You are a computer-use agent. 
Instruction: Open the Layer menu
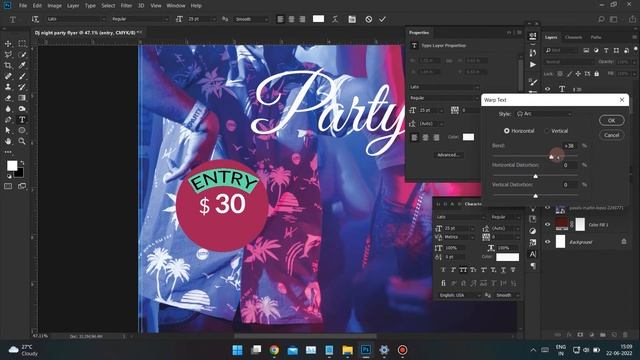pos(73,6)
